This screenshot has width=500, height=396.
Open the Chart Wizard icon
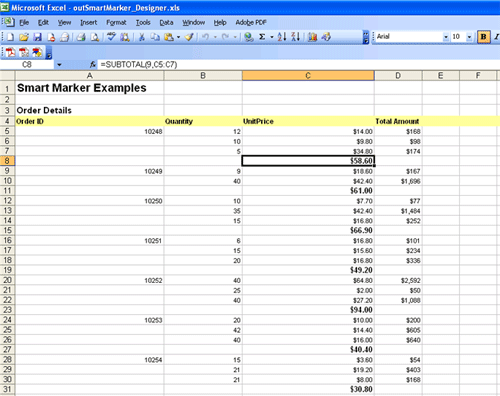pyautogui.click(x=312, y=37)
